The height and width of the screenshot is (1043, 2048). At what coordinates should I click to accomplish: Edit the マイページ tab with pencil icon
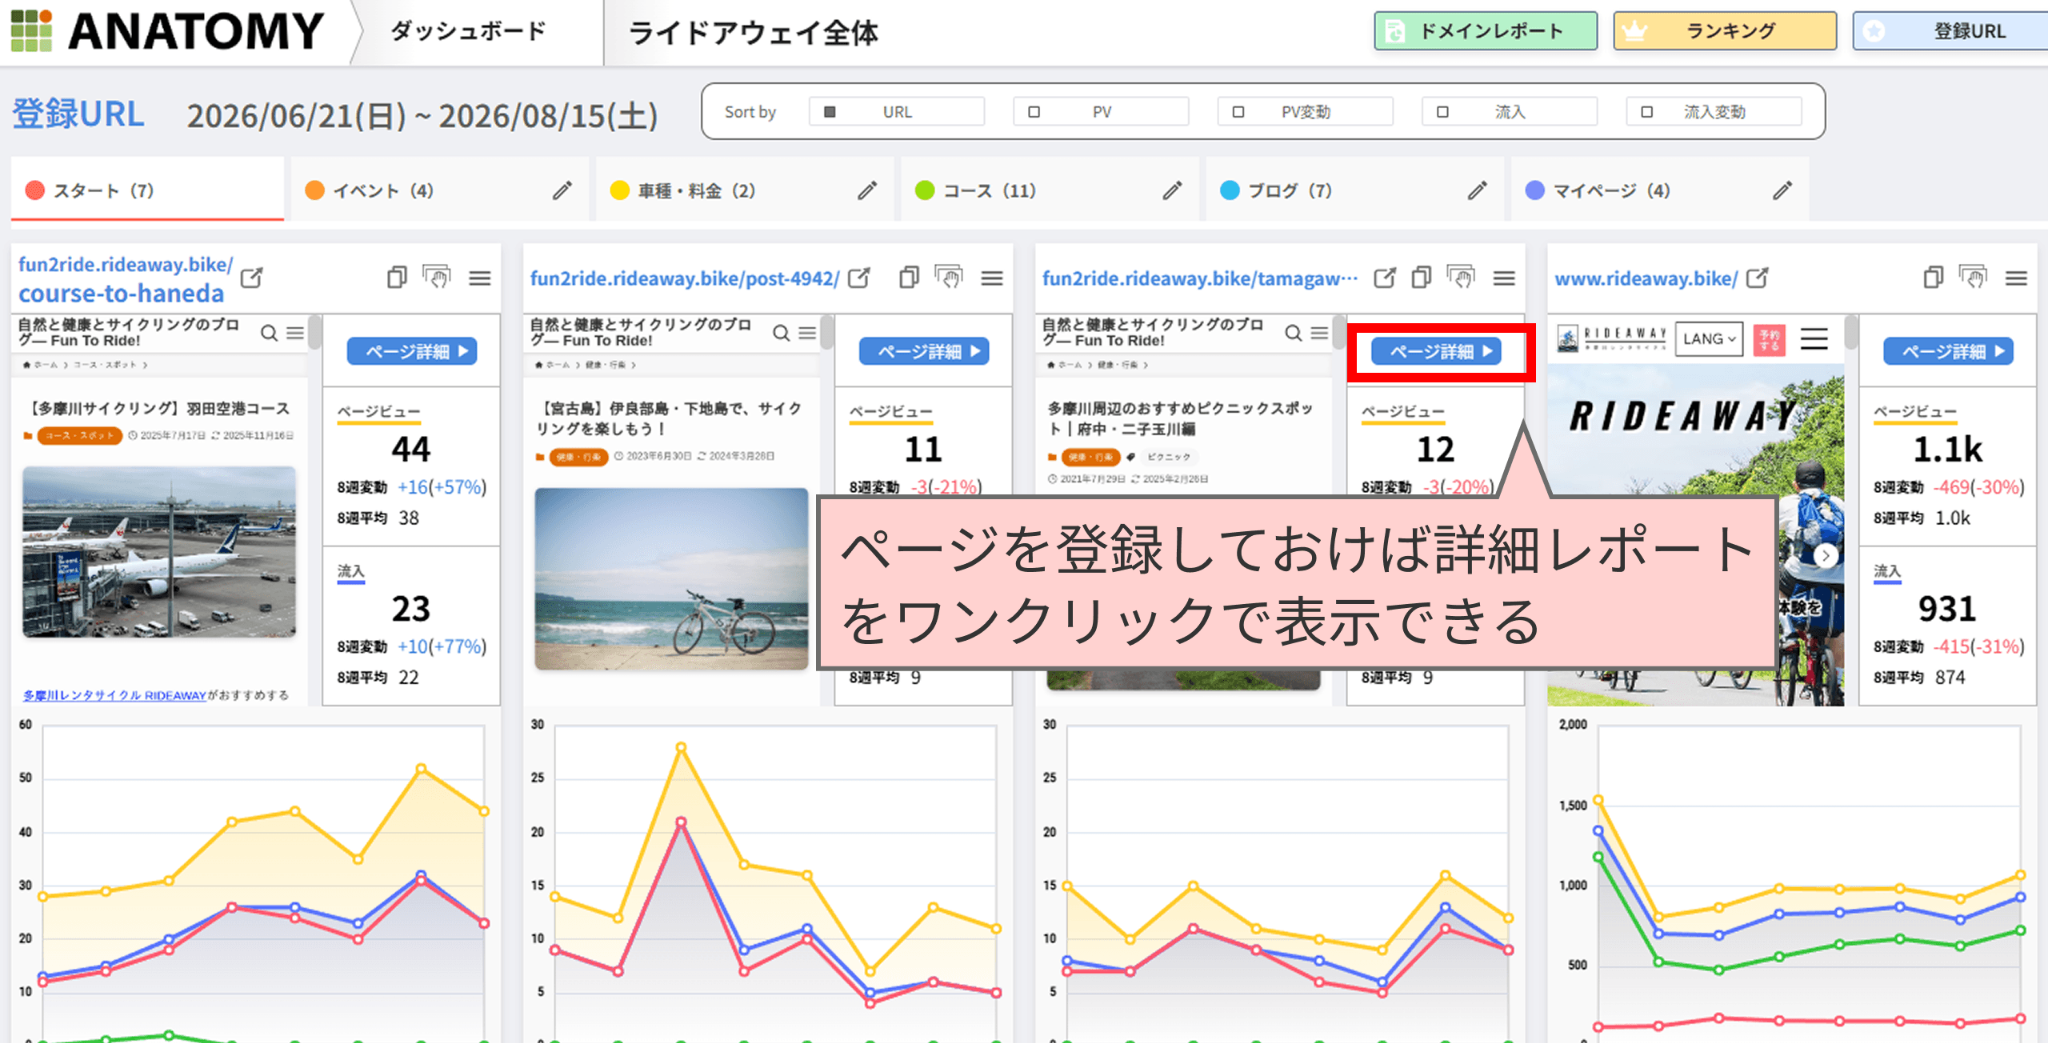[1783, 190]
